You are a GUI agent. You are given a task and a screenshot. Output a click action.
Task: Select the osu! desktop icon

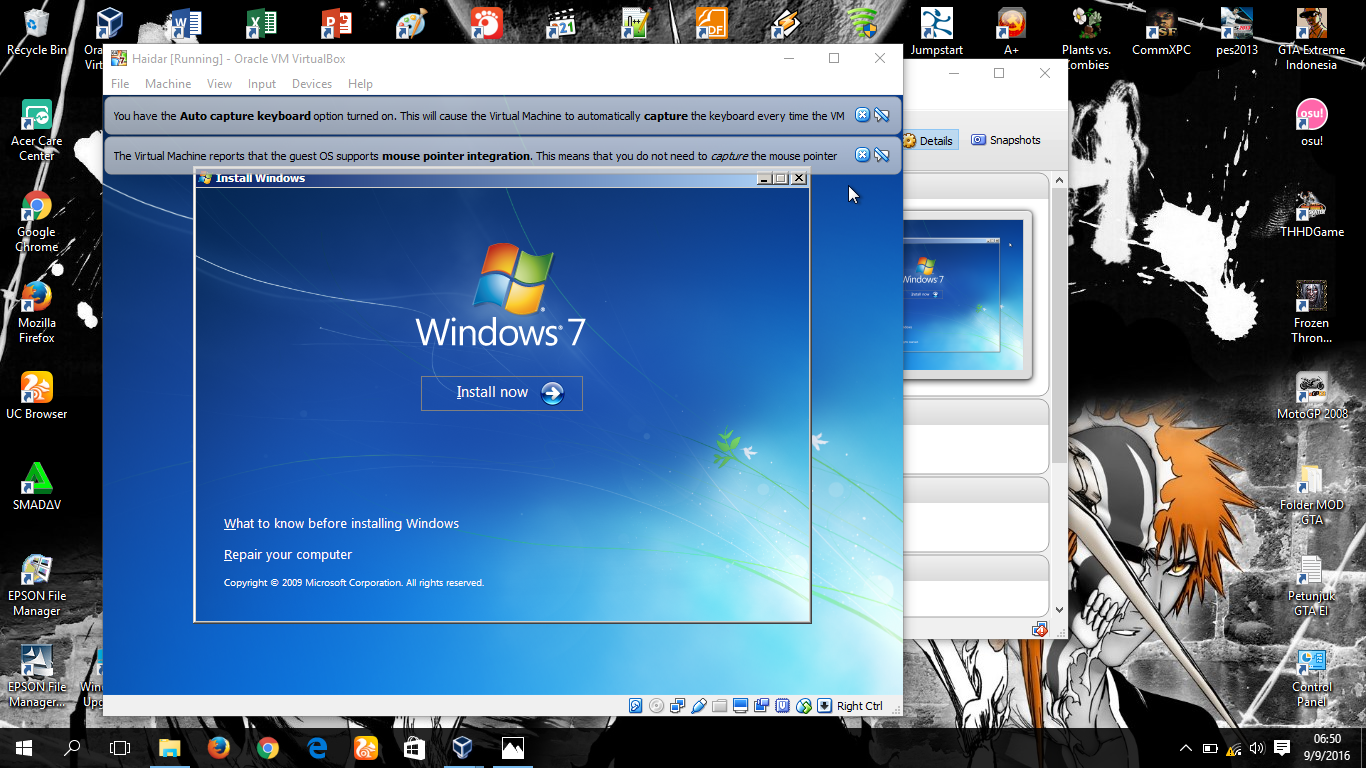tap(1311, 122)
